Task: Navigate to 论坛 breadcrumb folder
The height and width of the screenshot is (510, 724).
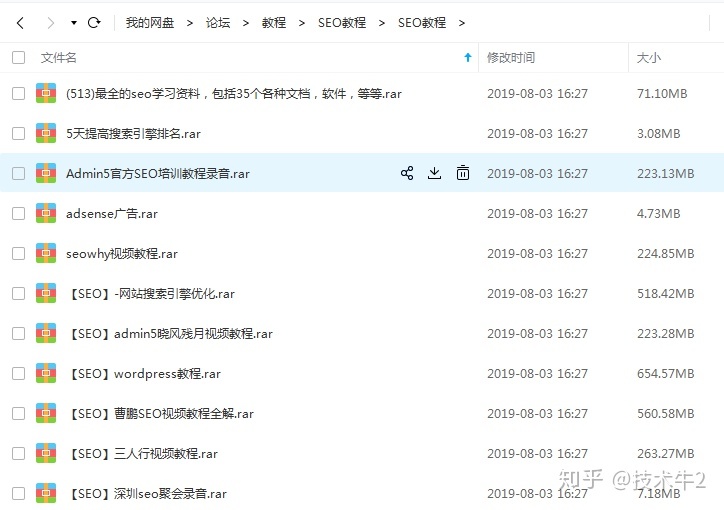Action: coord(217,22)
